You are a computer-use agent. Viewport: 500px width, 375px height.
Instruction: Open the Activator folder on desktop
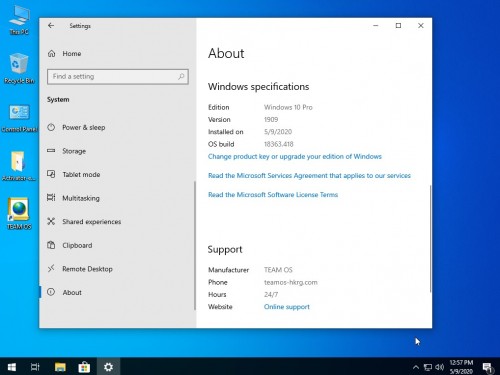point(18,166)
